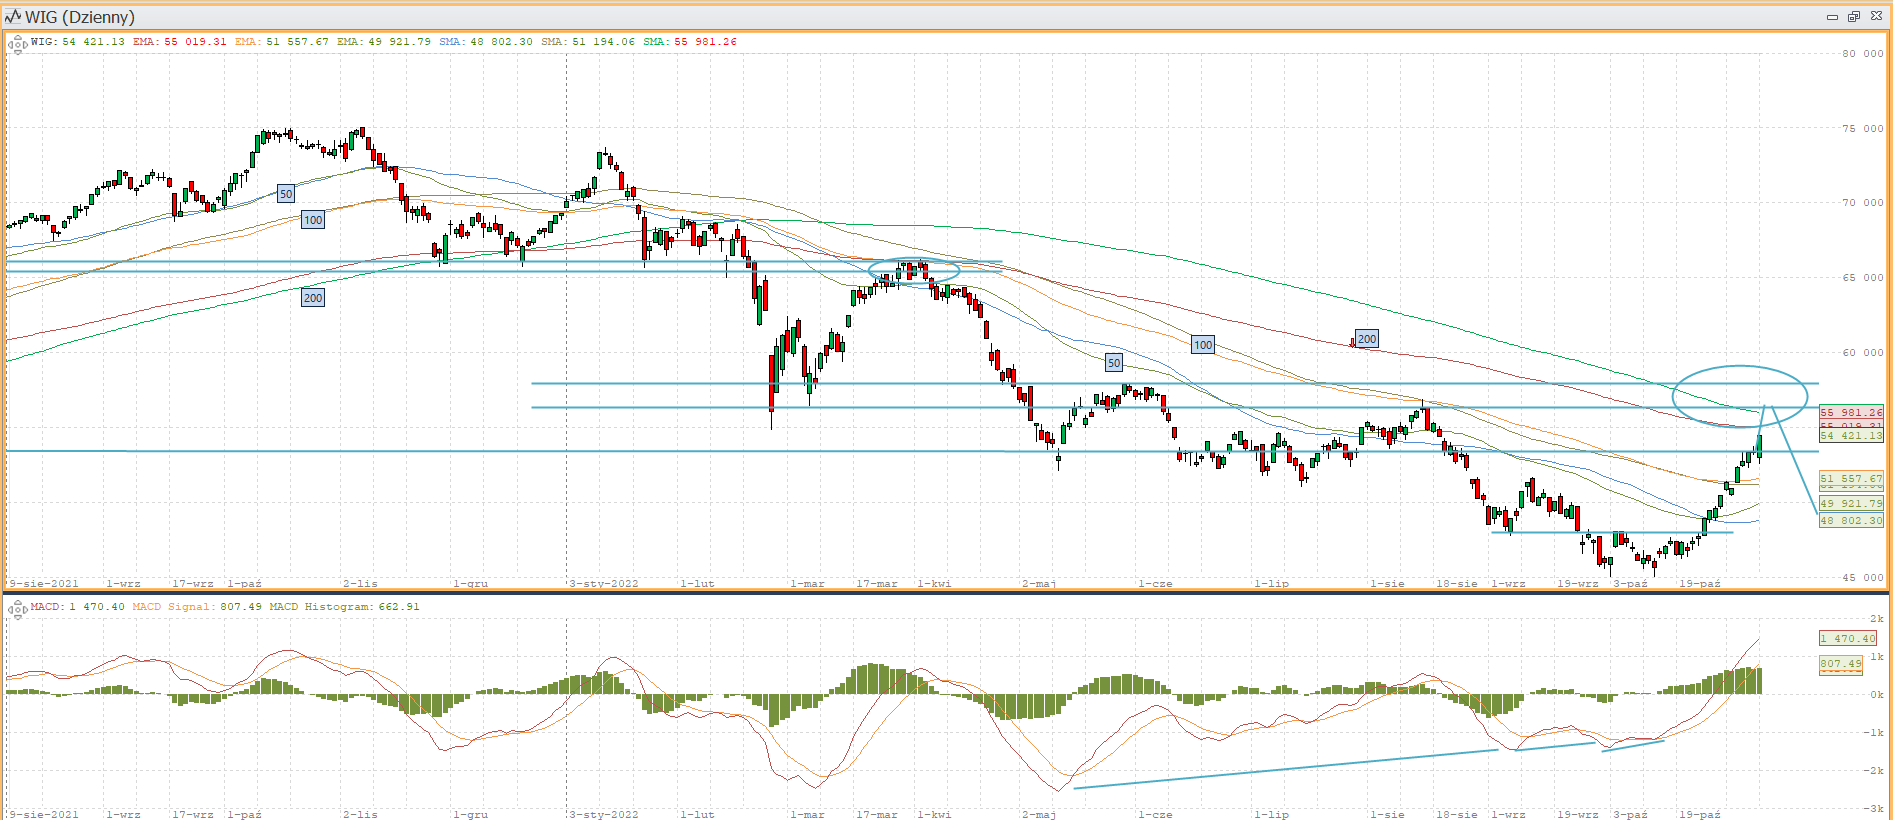Click the 70 000 price axis label
This screenshot has height=820, width=1893.
click(1863, 202)
